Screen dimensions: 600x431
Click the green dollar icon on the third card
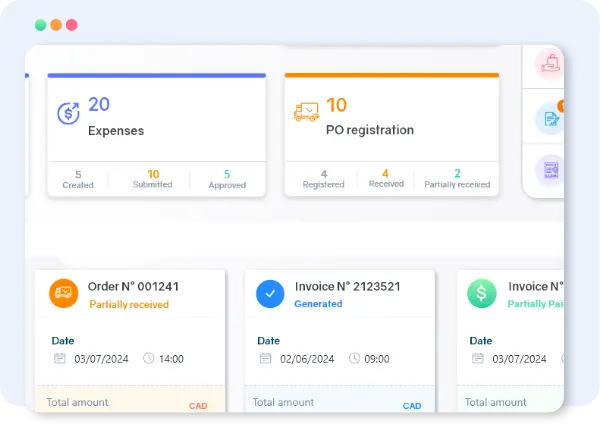click(481, 293)
